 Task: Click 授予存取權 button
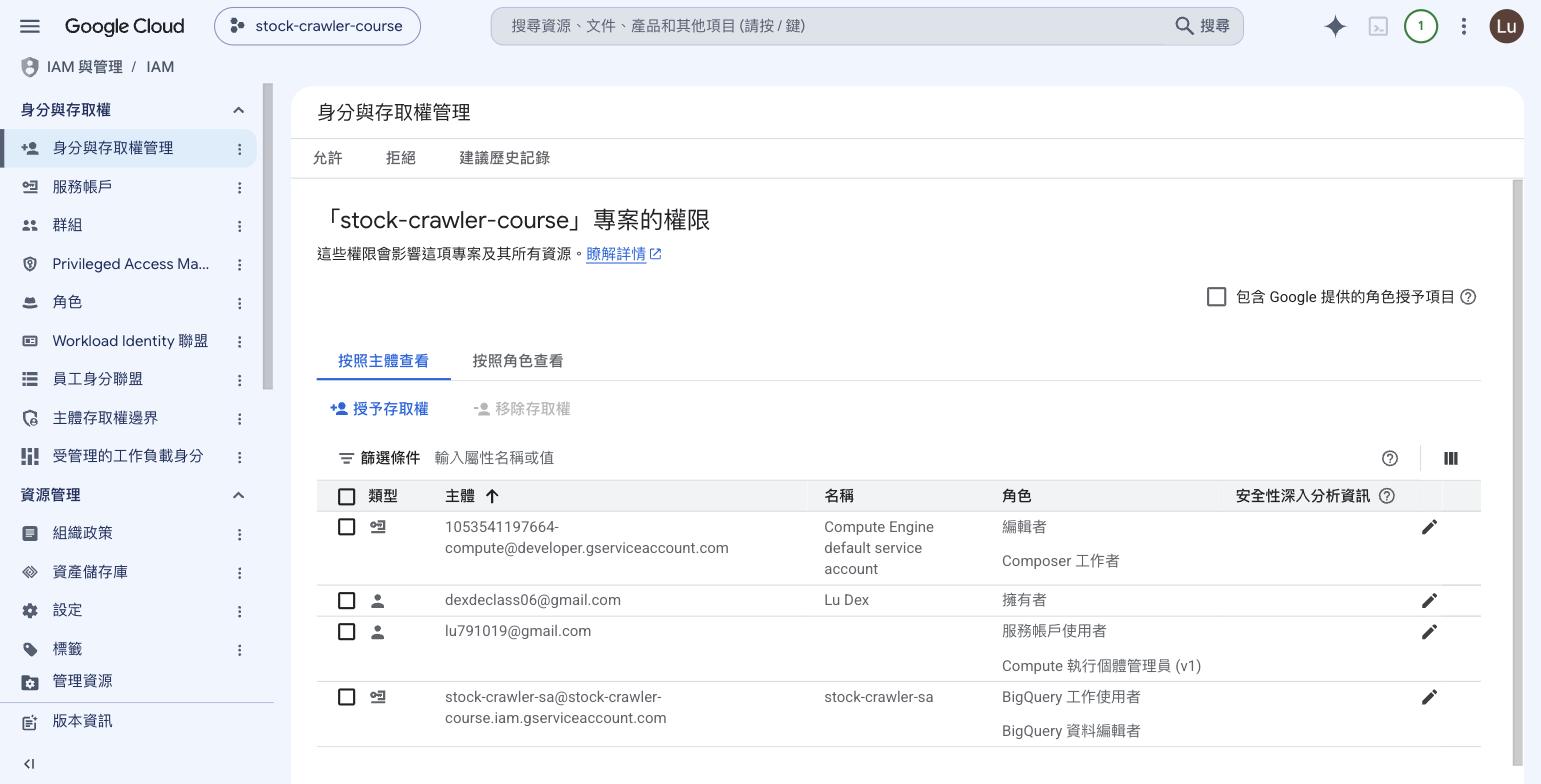click(379, 409)
